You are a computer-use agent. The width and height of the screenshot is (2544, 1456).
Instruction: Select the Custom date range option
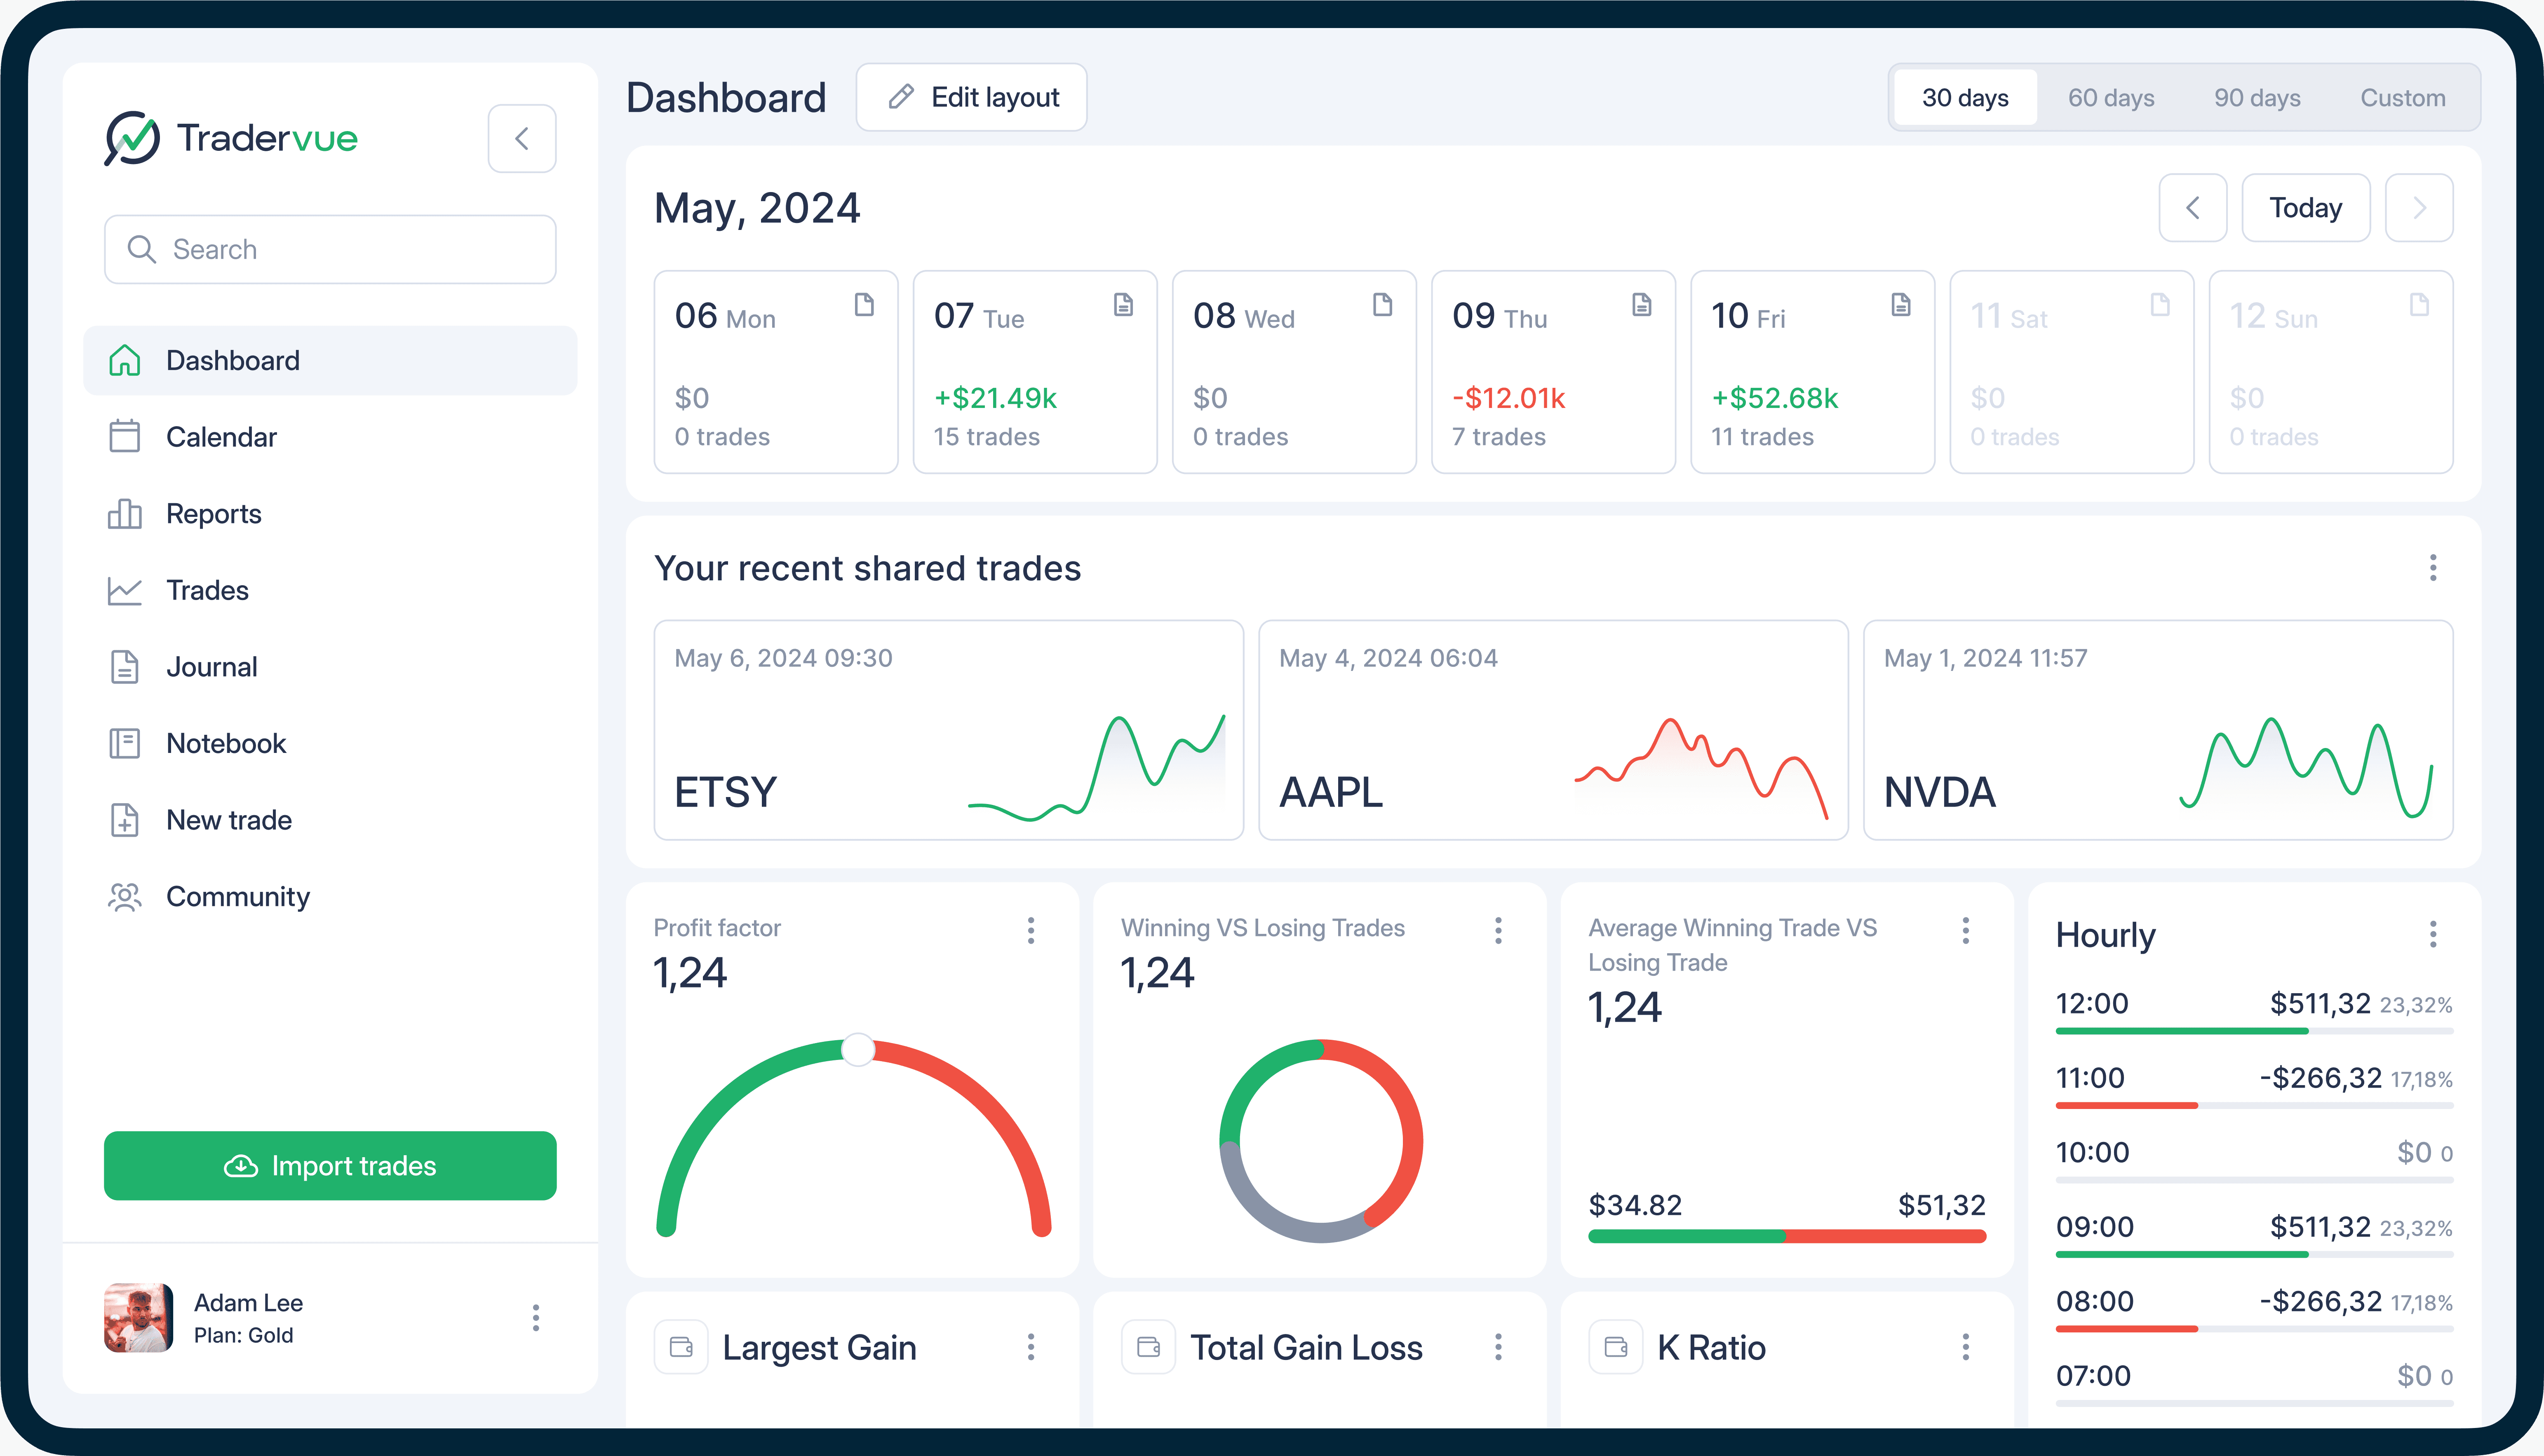(2403, 97)
